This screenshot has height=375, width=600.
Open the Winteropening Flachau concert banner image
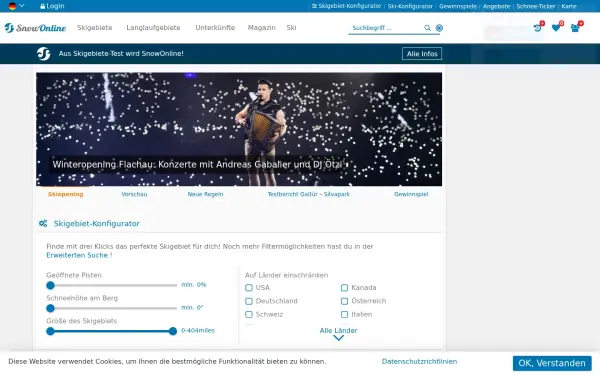(x=239, y=129)
